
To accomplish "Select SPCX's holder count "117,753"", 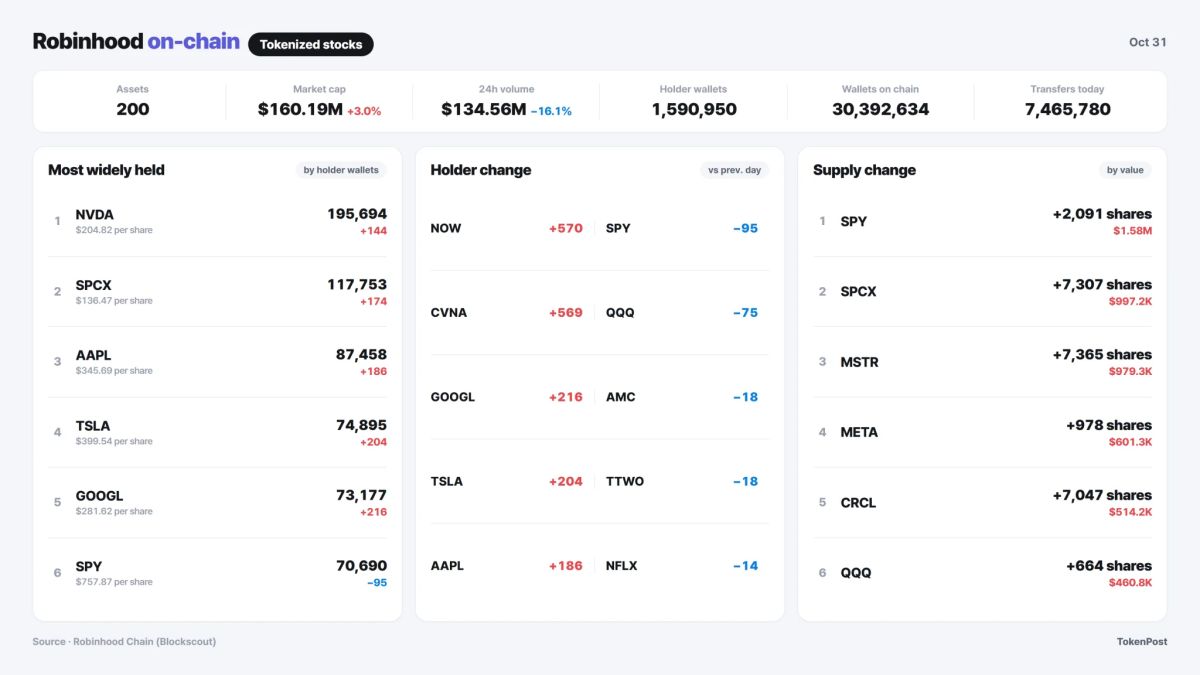I will [x=357, y=285].
